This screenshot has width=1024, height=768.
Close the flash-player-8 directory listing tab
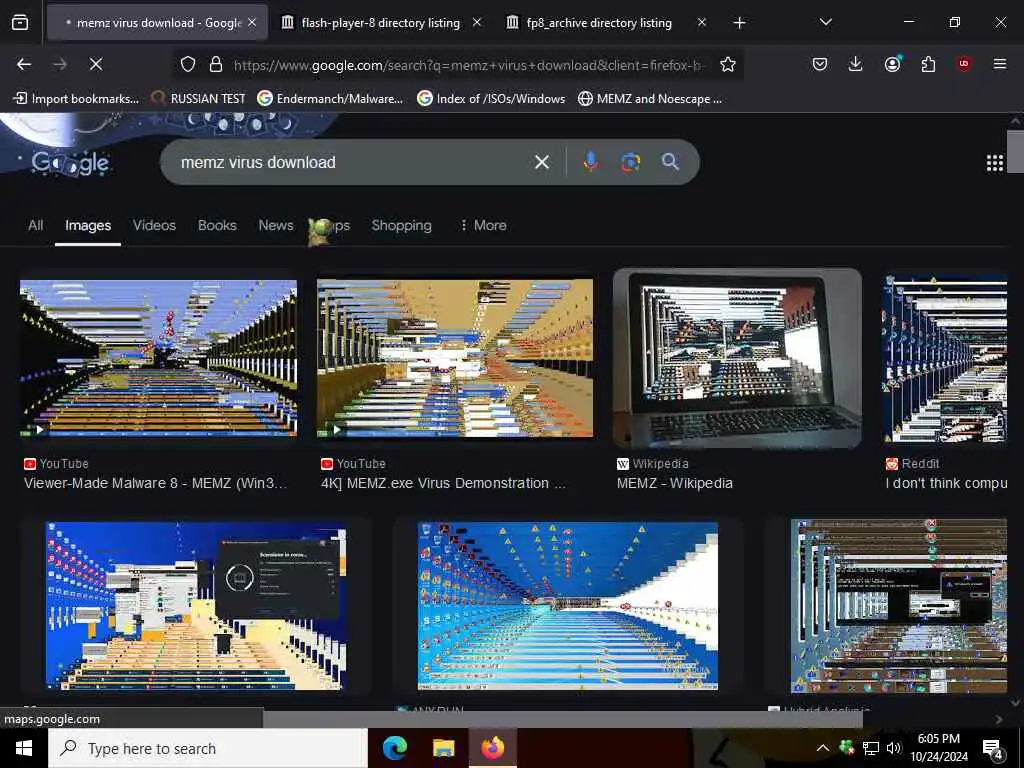click(477, 23)
